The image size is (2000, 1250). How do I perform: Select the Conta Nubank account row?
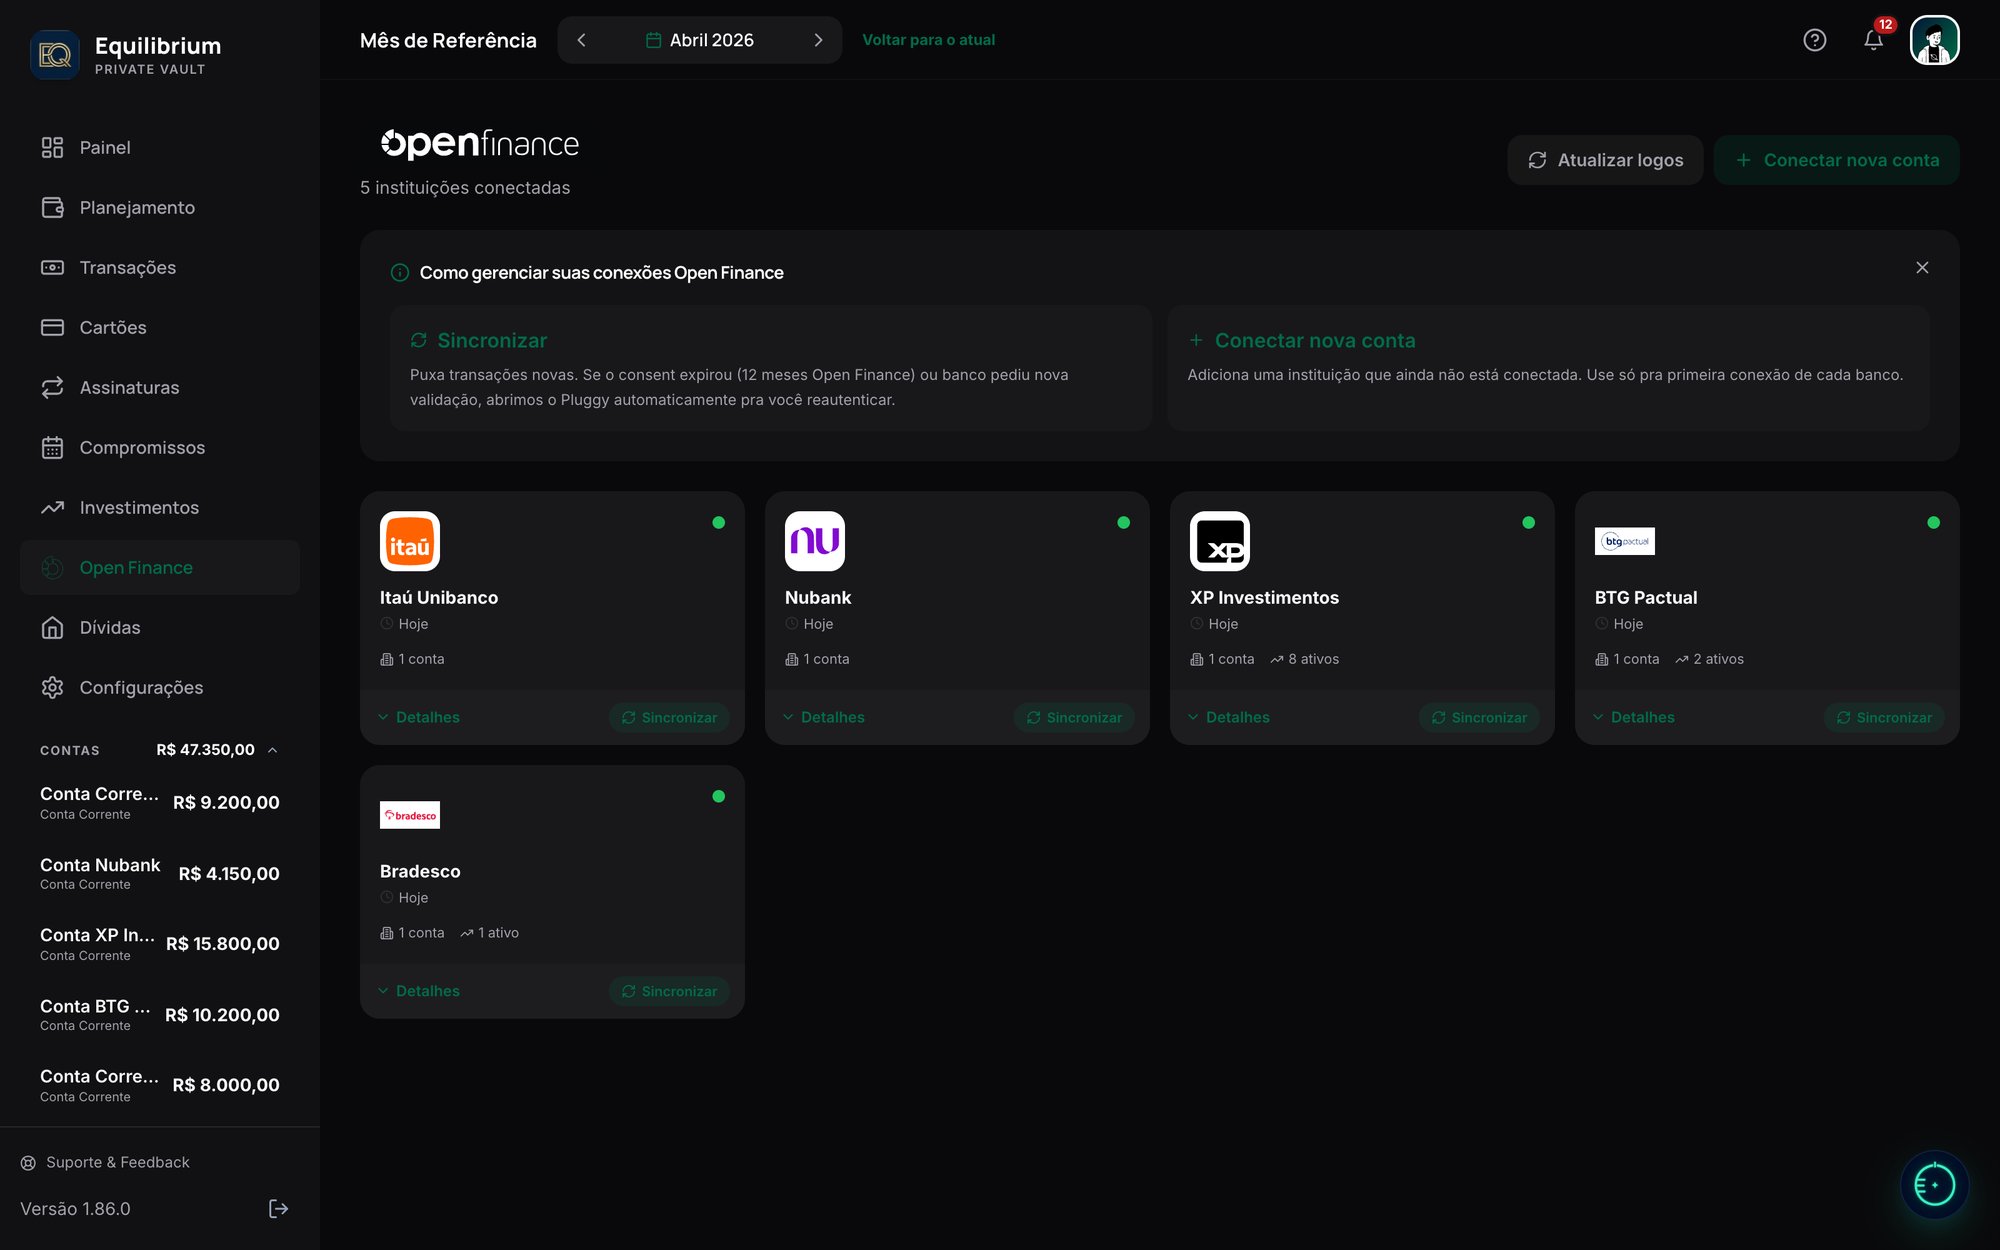click(160, 874)
